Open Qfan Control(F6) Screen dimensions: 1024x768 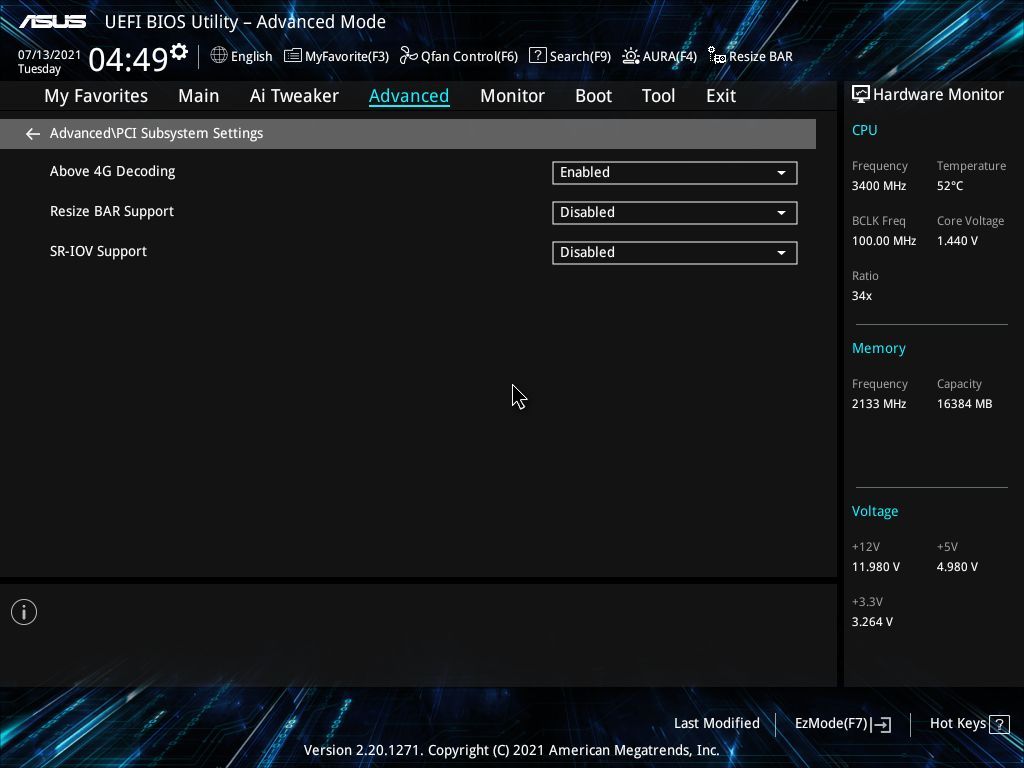click(458, 56)
